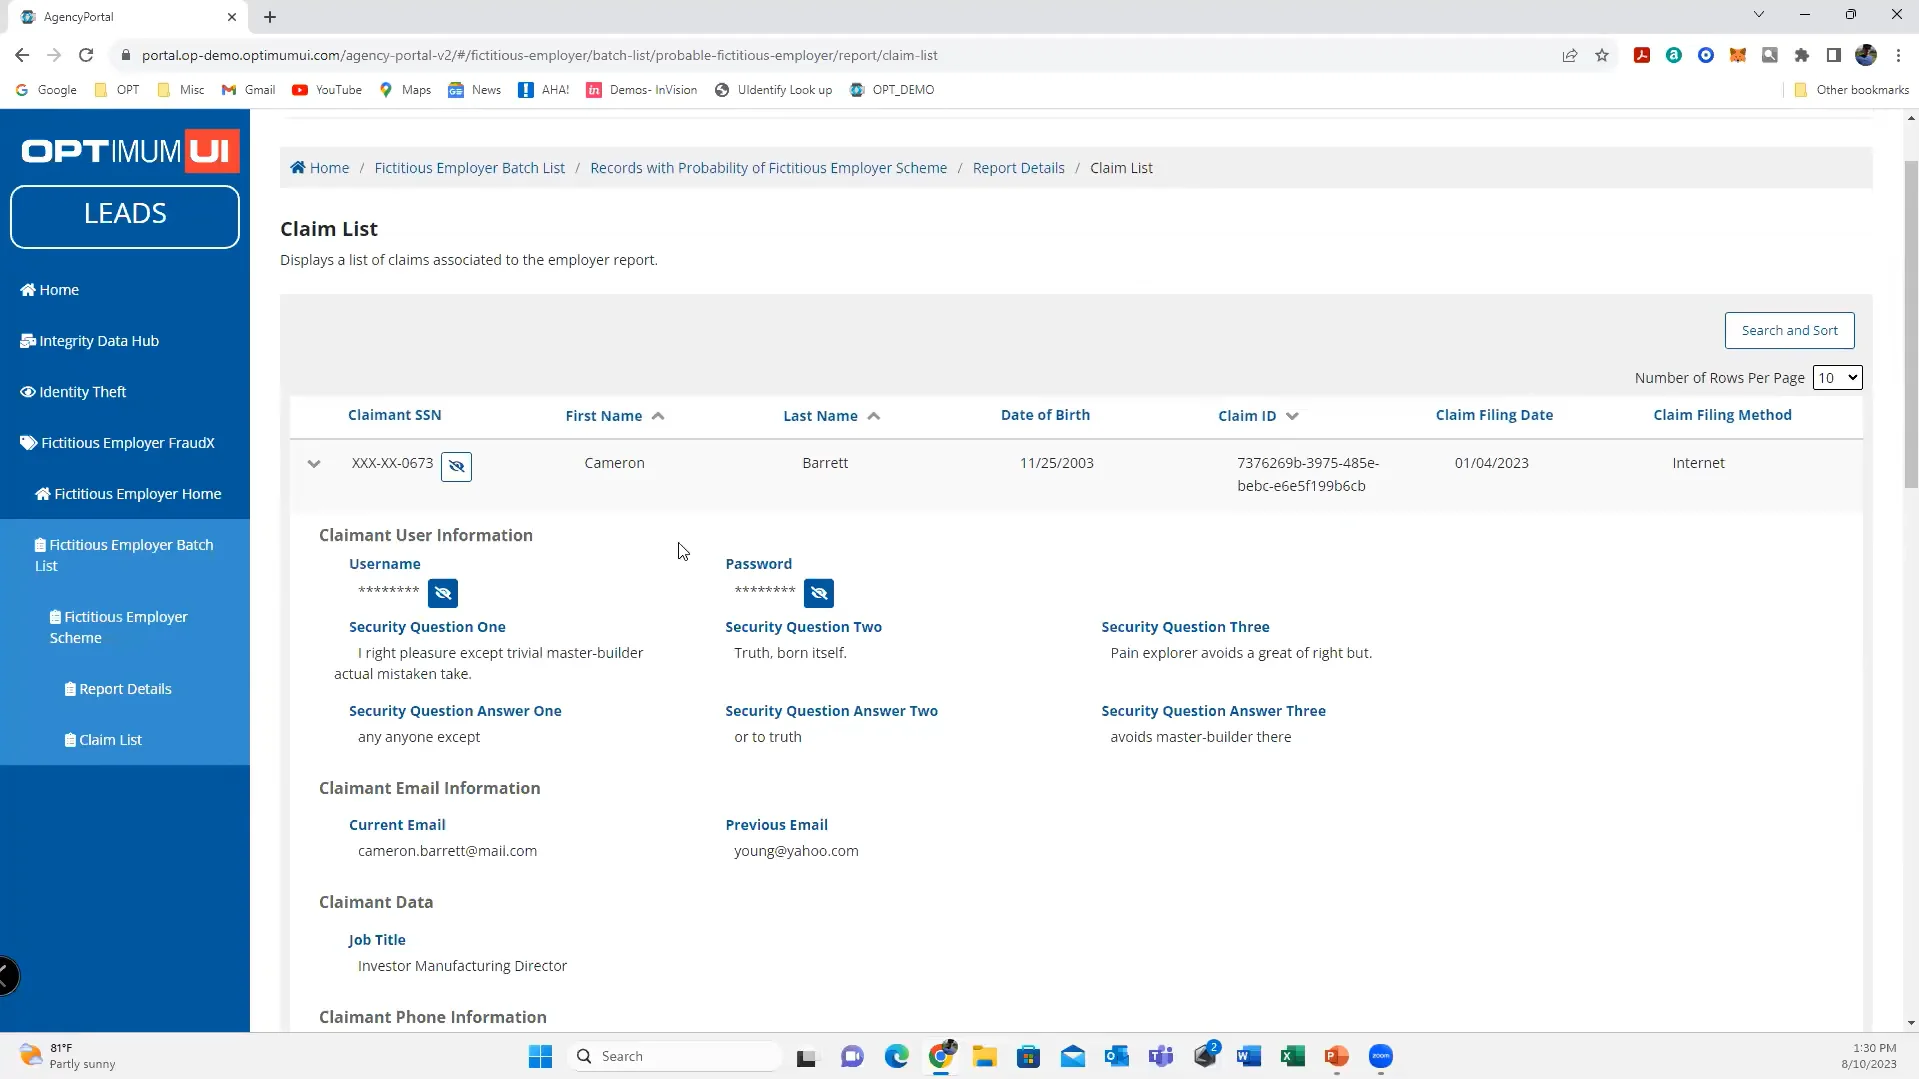Unmask the Password field
The width and height of the screenshot is (1919, 1079).
(819, 593)
